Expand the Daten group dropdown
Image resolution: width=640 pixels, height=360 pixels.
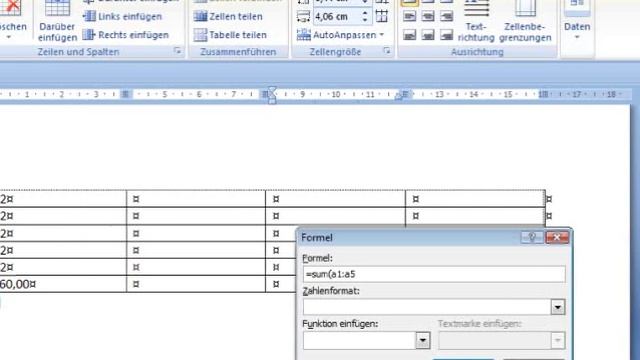(x=577, y=21)
